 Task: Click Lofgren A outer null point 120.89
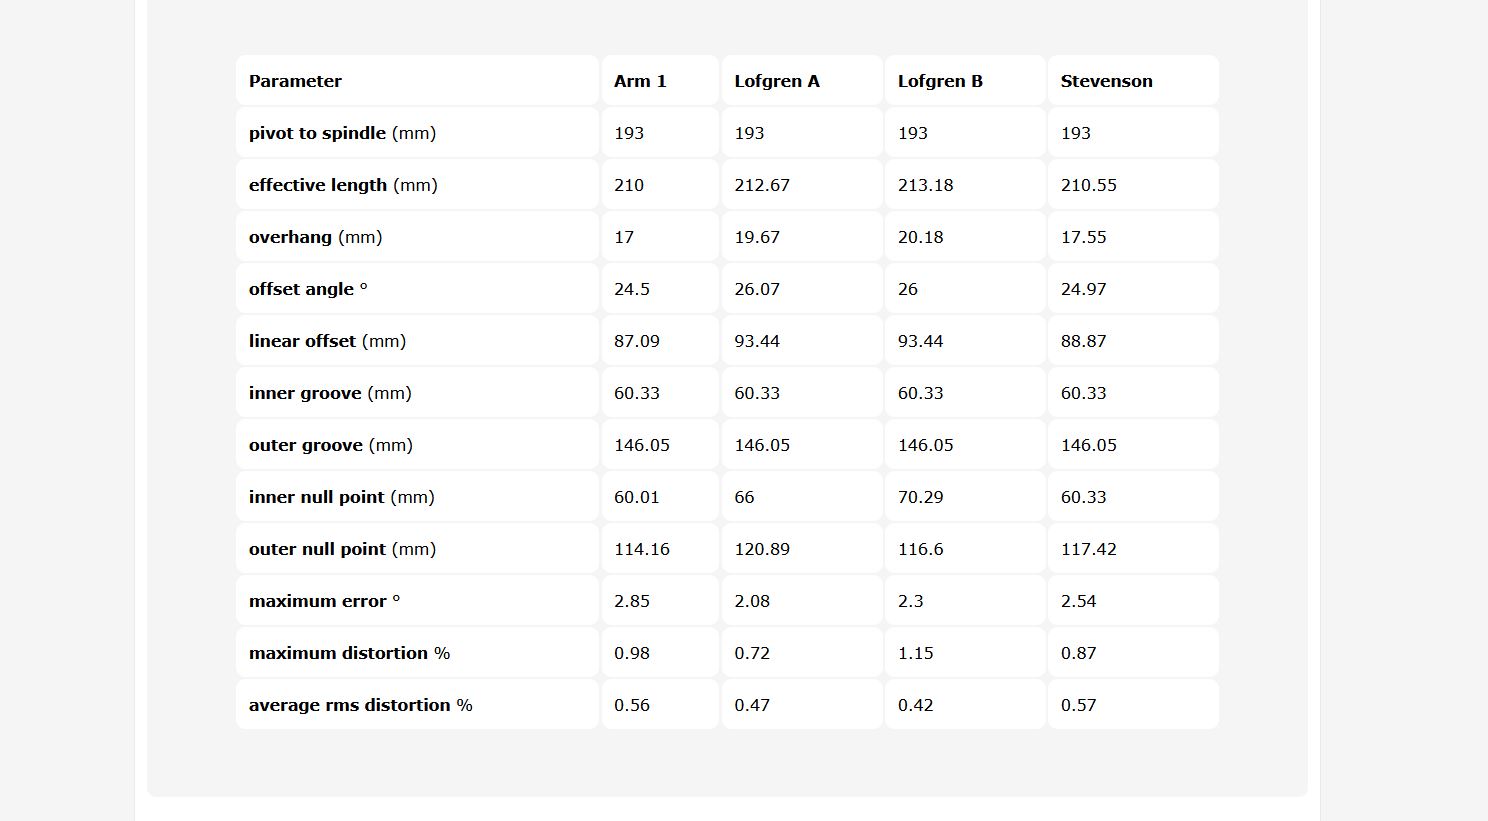(x=762, y=549)
